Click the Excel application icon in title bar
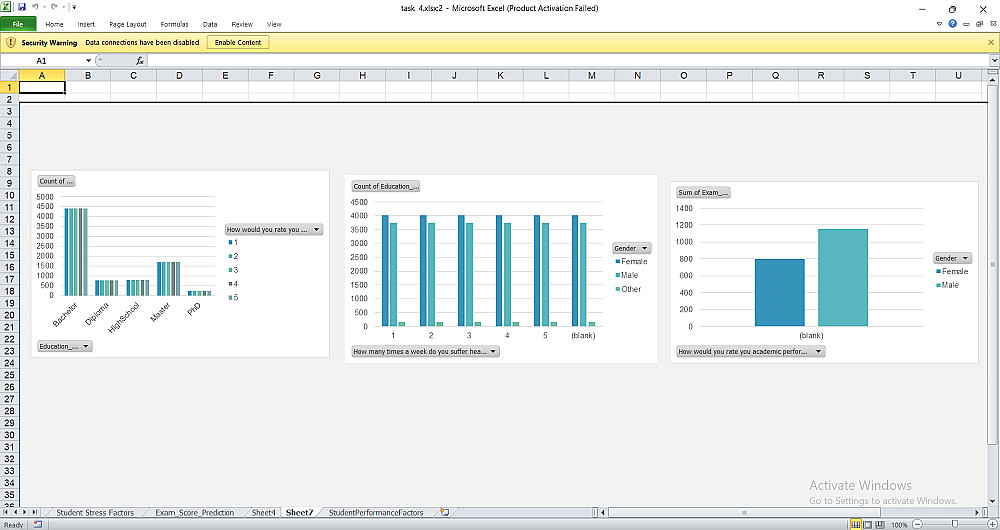 pos(6,8)
